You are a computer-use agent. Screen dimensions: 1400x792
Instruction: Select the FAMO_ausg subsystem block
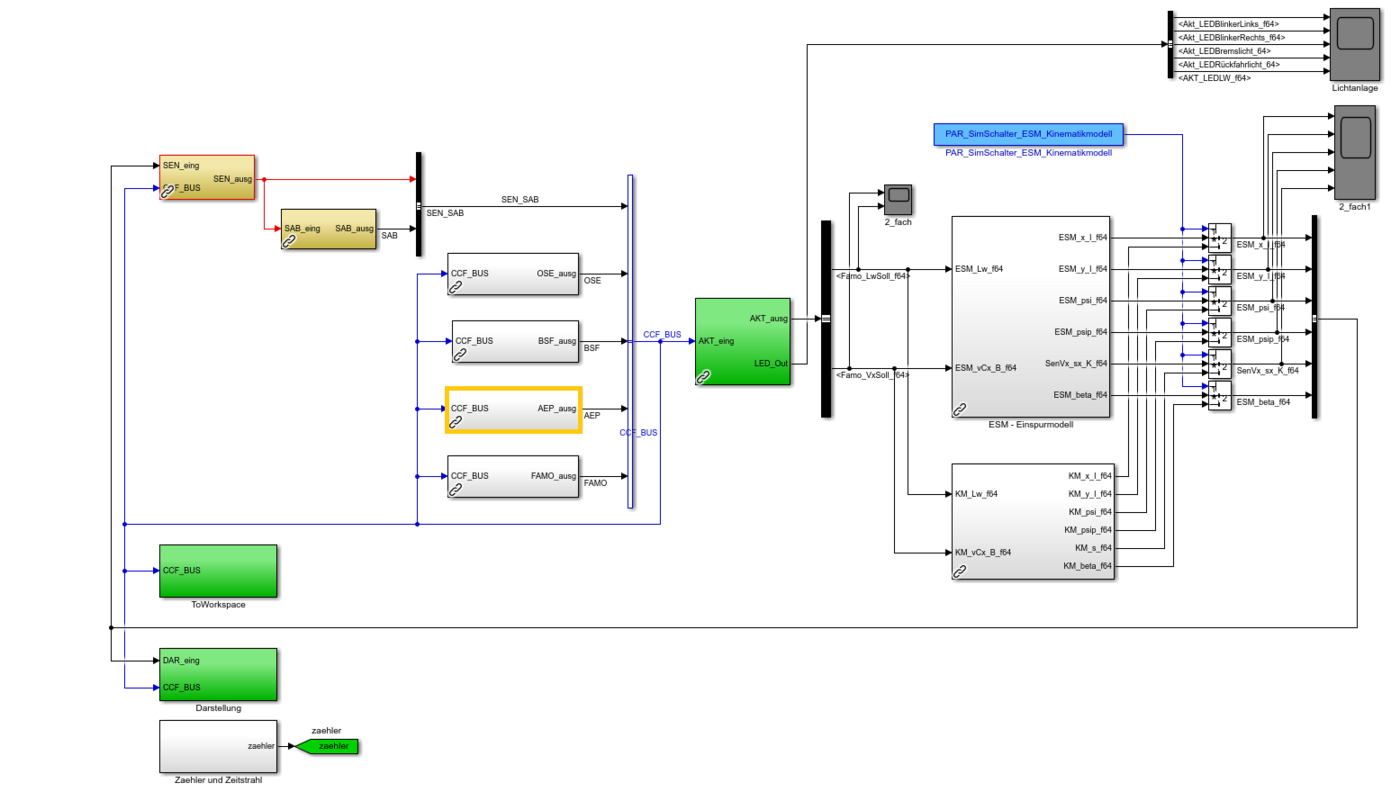[513, 476]
